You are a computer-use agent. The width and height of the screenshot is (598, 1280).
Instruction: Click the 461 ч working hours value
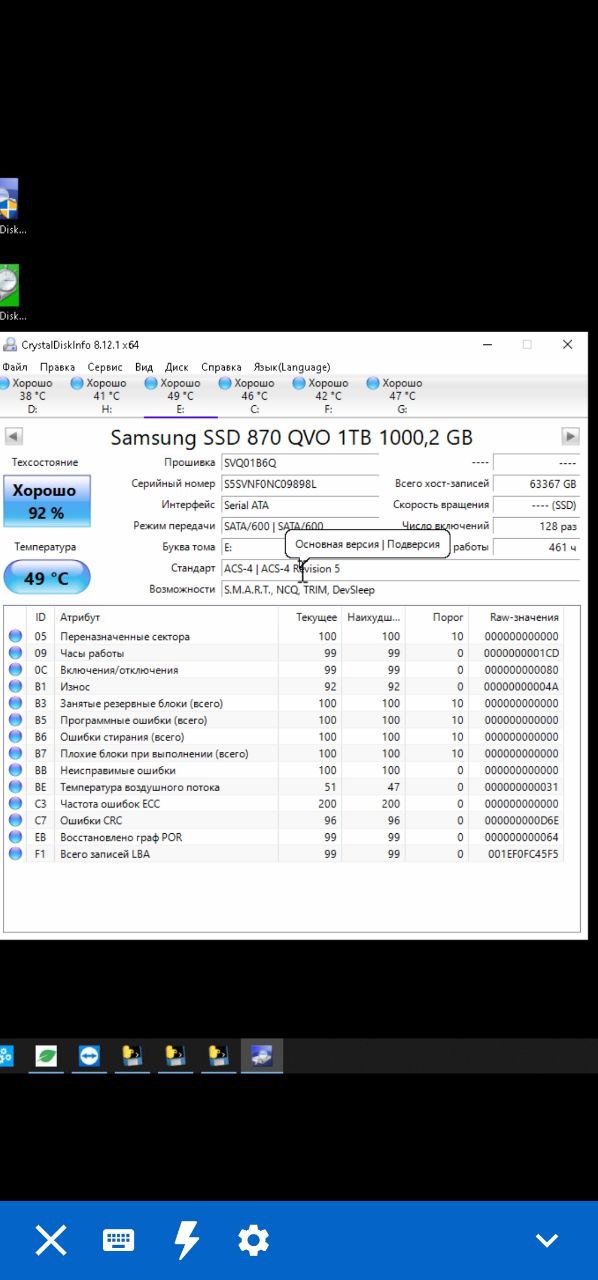pyautogui.click(x=537, y=547)
